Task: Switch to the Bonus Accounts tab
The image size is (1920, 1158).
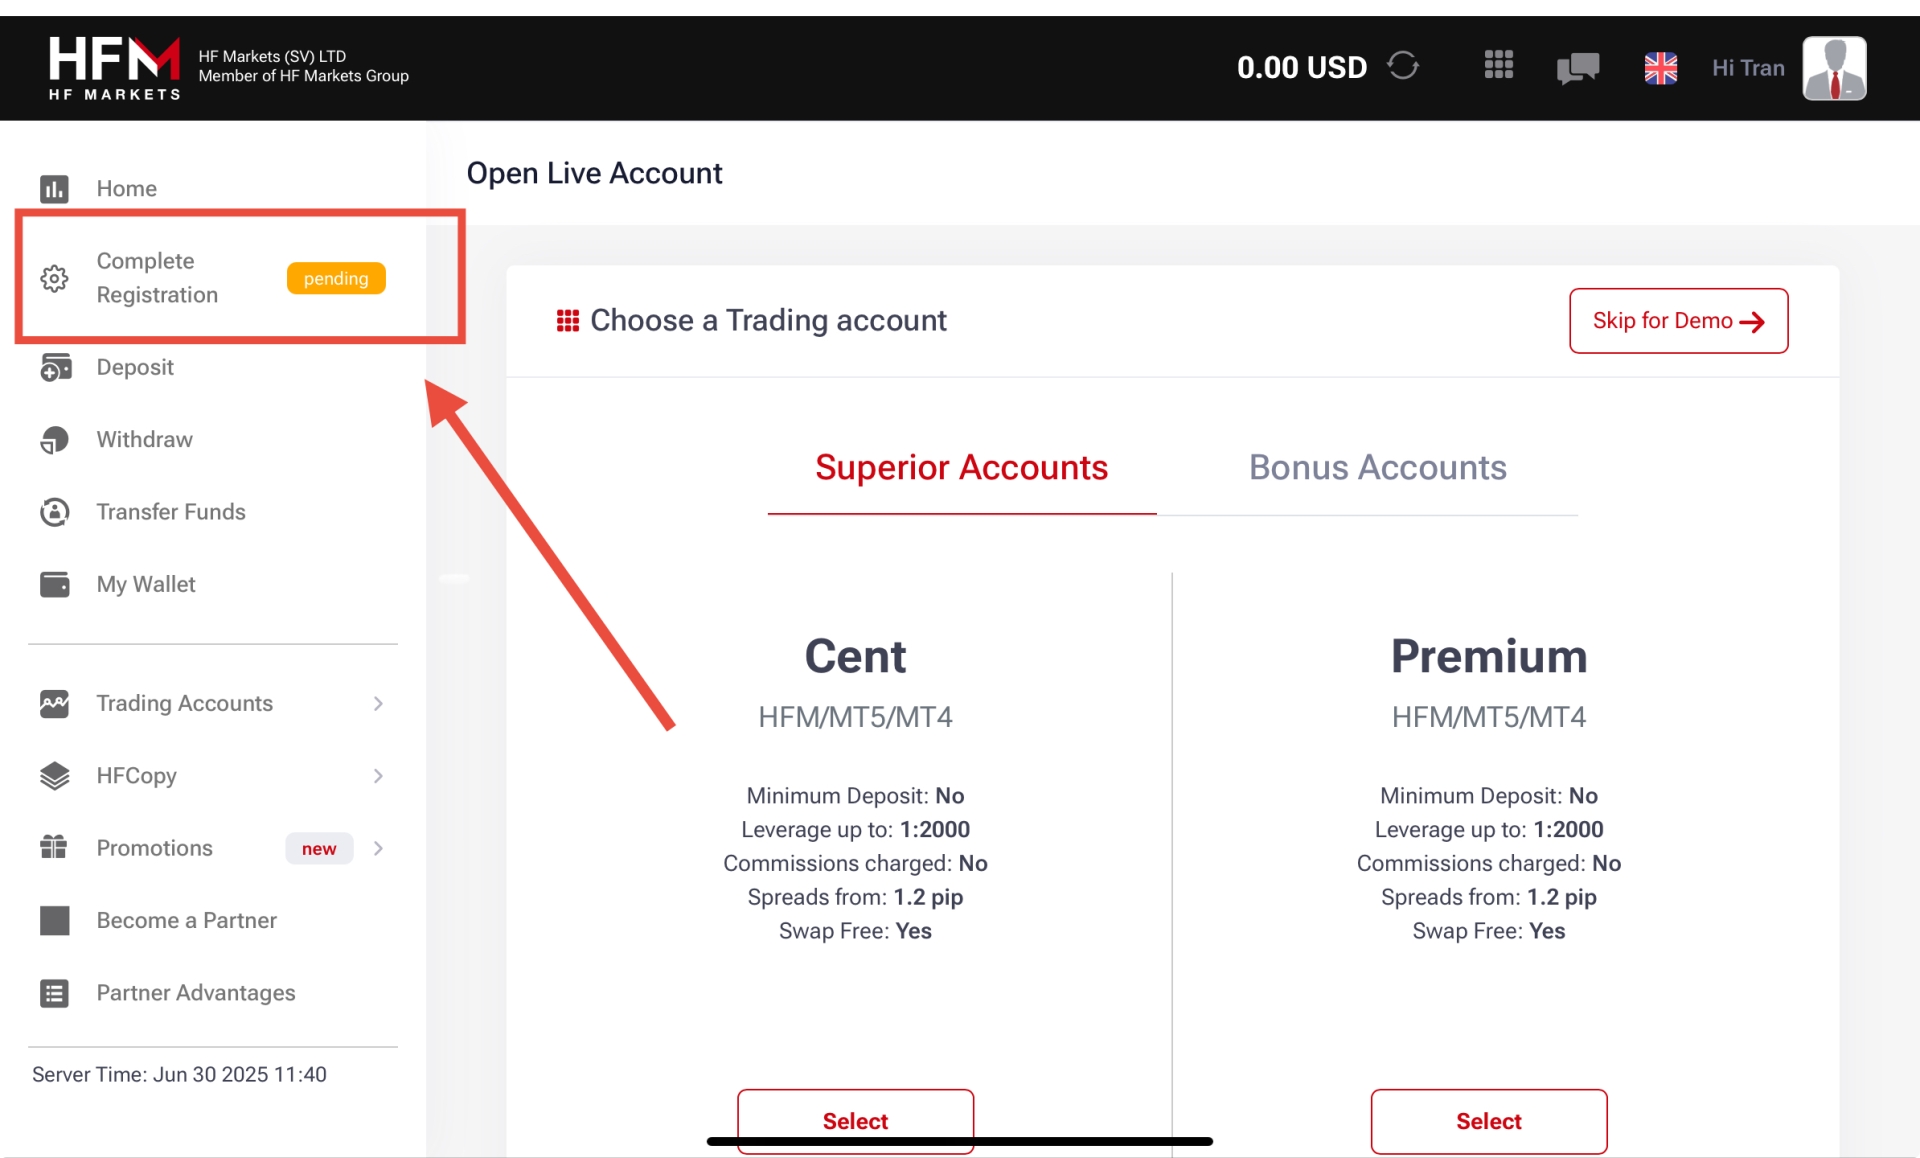Action: [1377, 468]
